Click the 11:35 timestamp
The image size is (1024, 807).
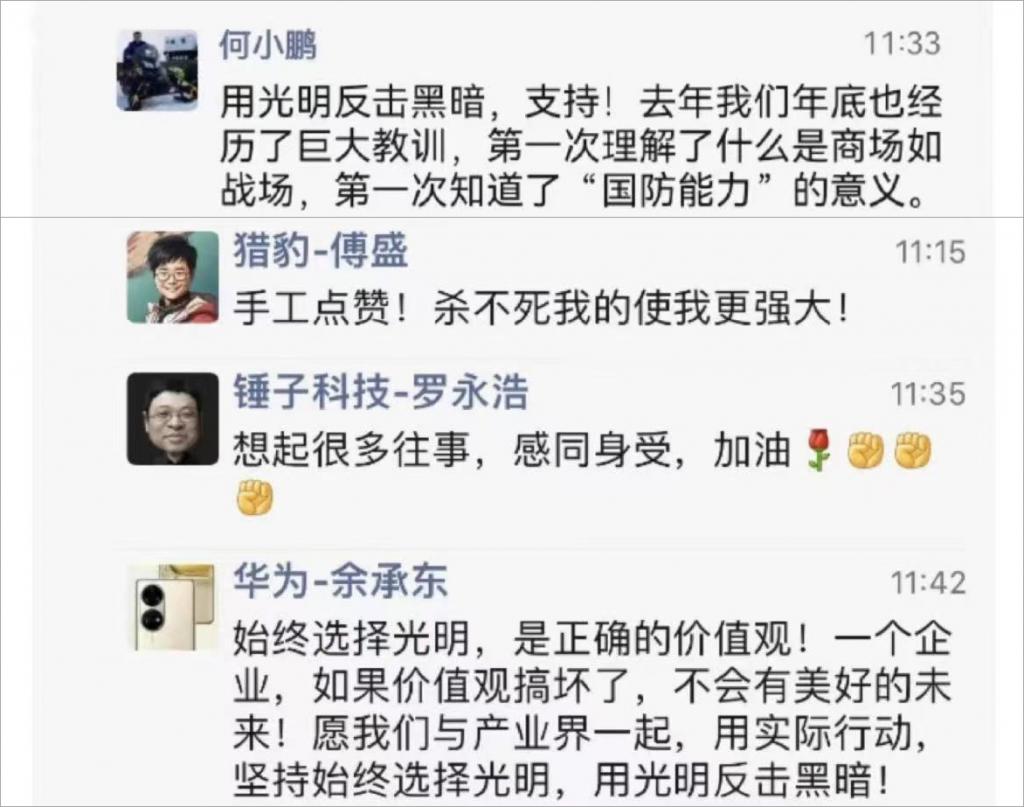point(928,394)
